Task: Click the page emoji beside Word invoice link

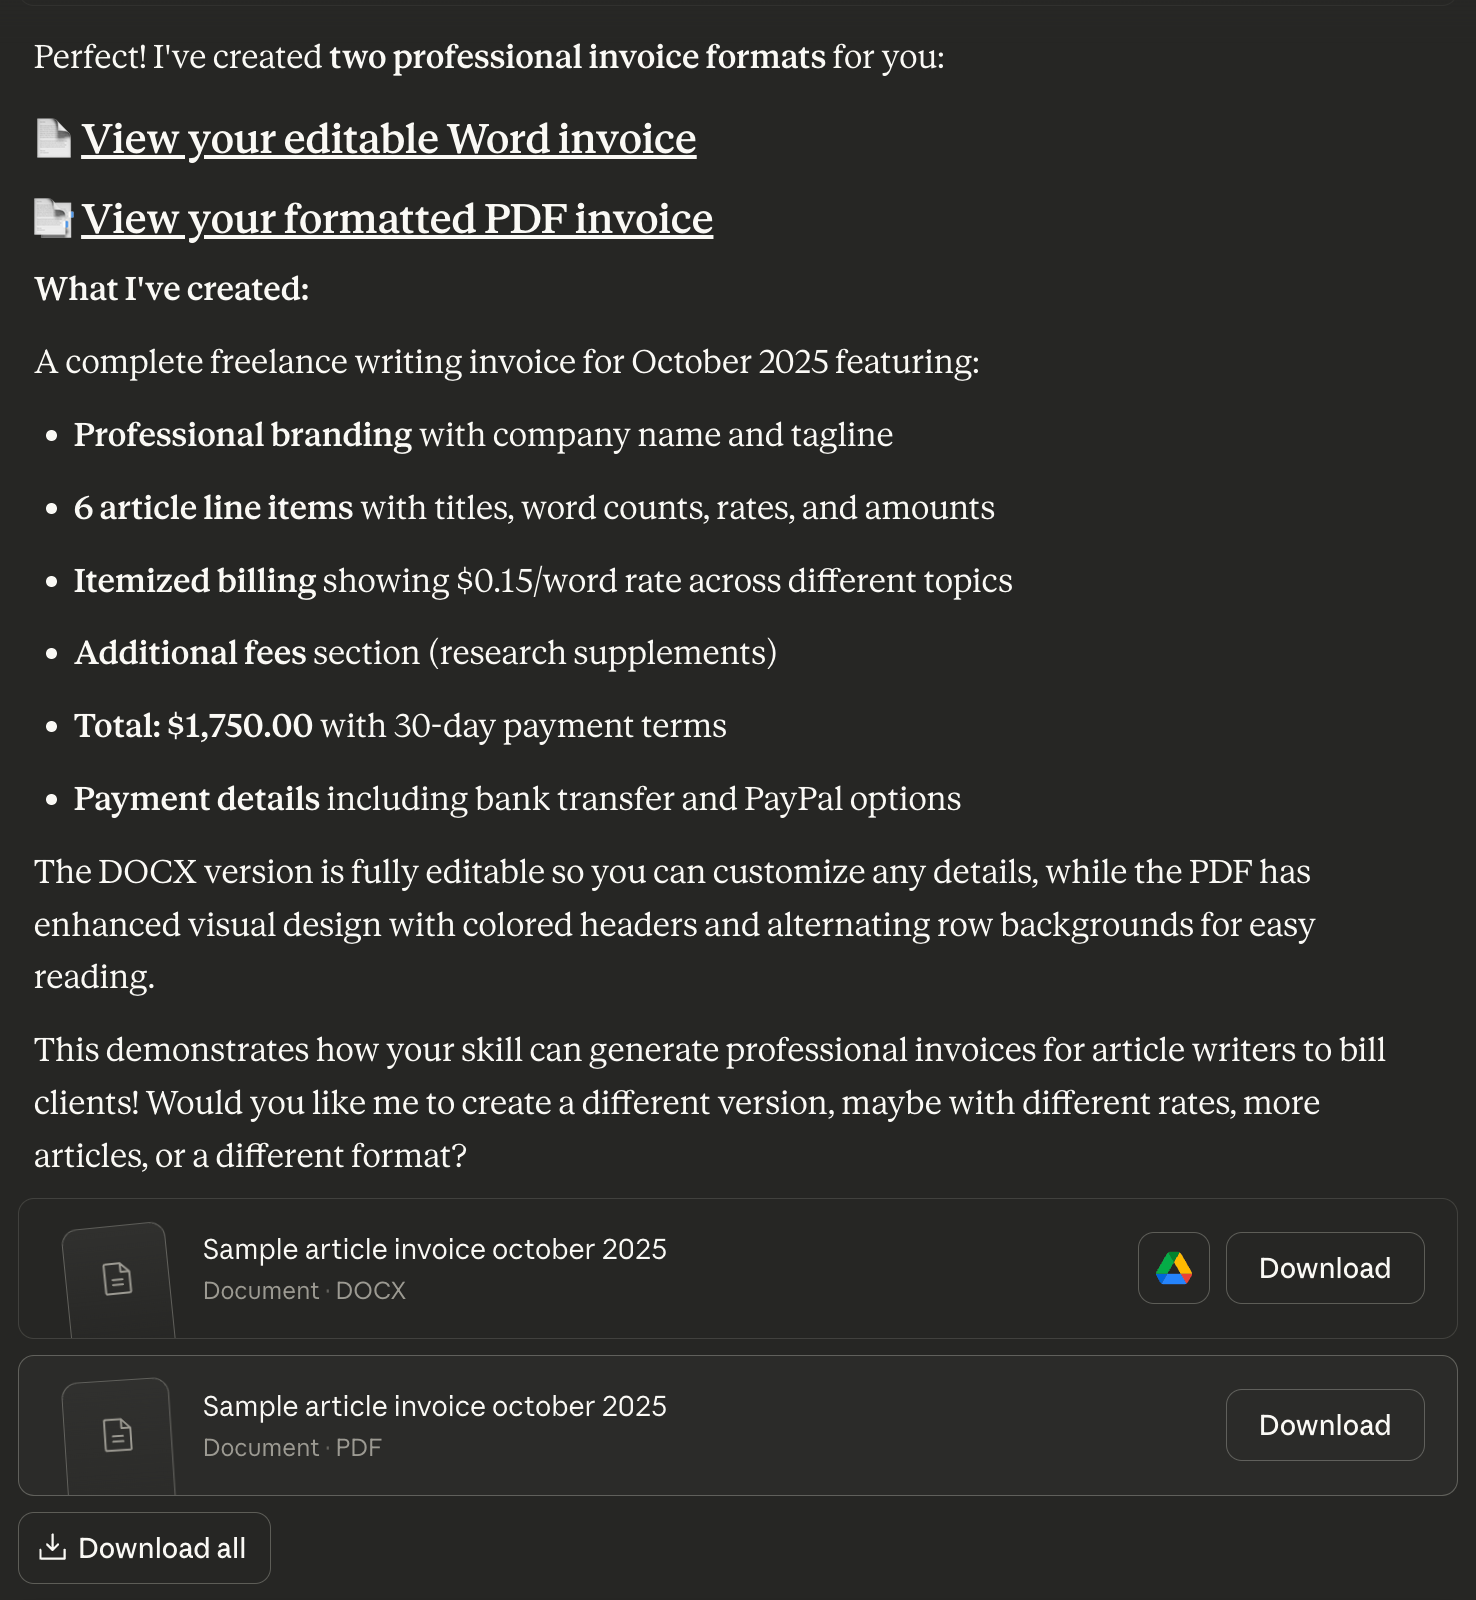Action: tap(53, 139)
